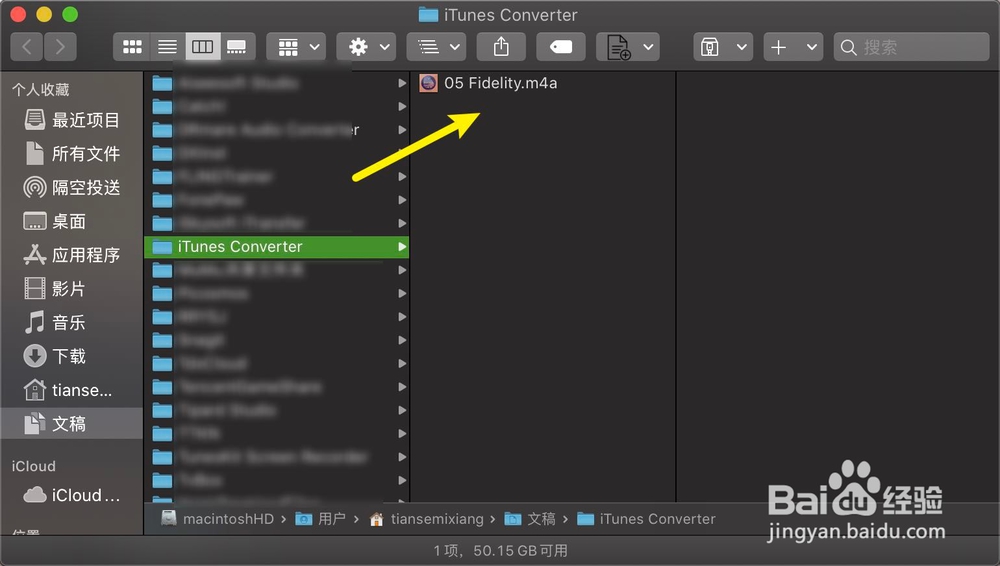Open 音乐 Music in the sidebar
The width and height of the screenshot is (1000, 566).
71,323
